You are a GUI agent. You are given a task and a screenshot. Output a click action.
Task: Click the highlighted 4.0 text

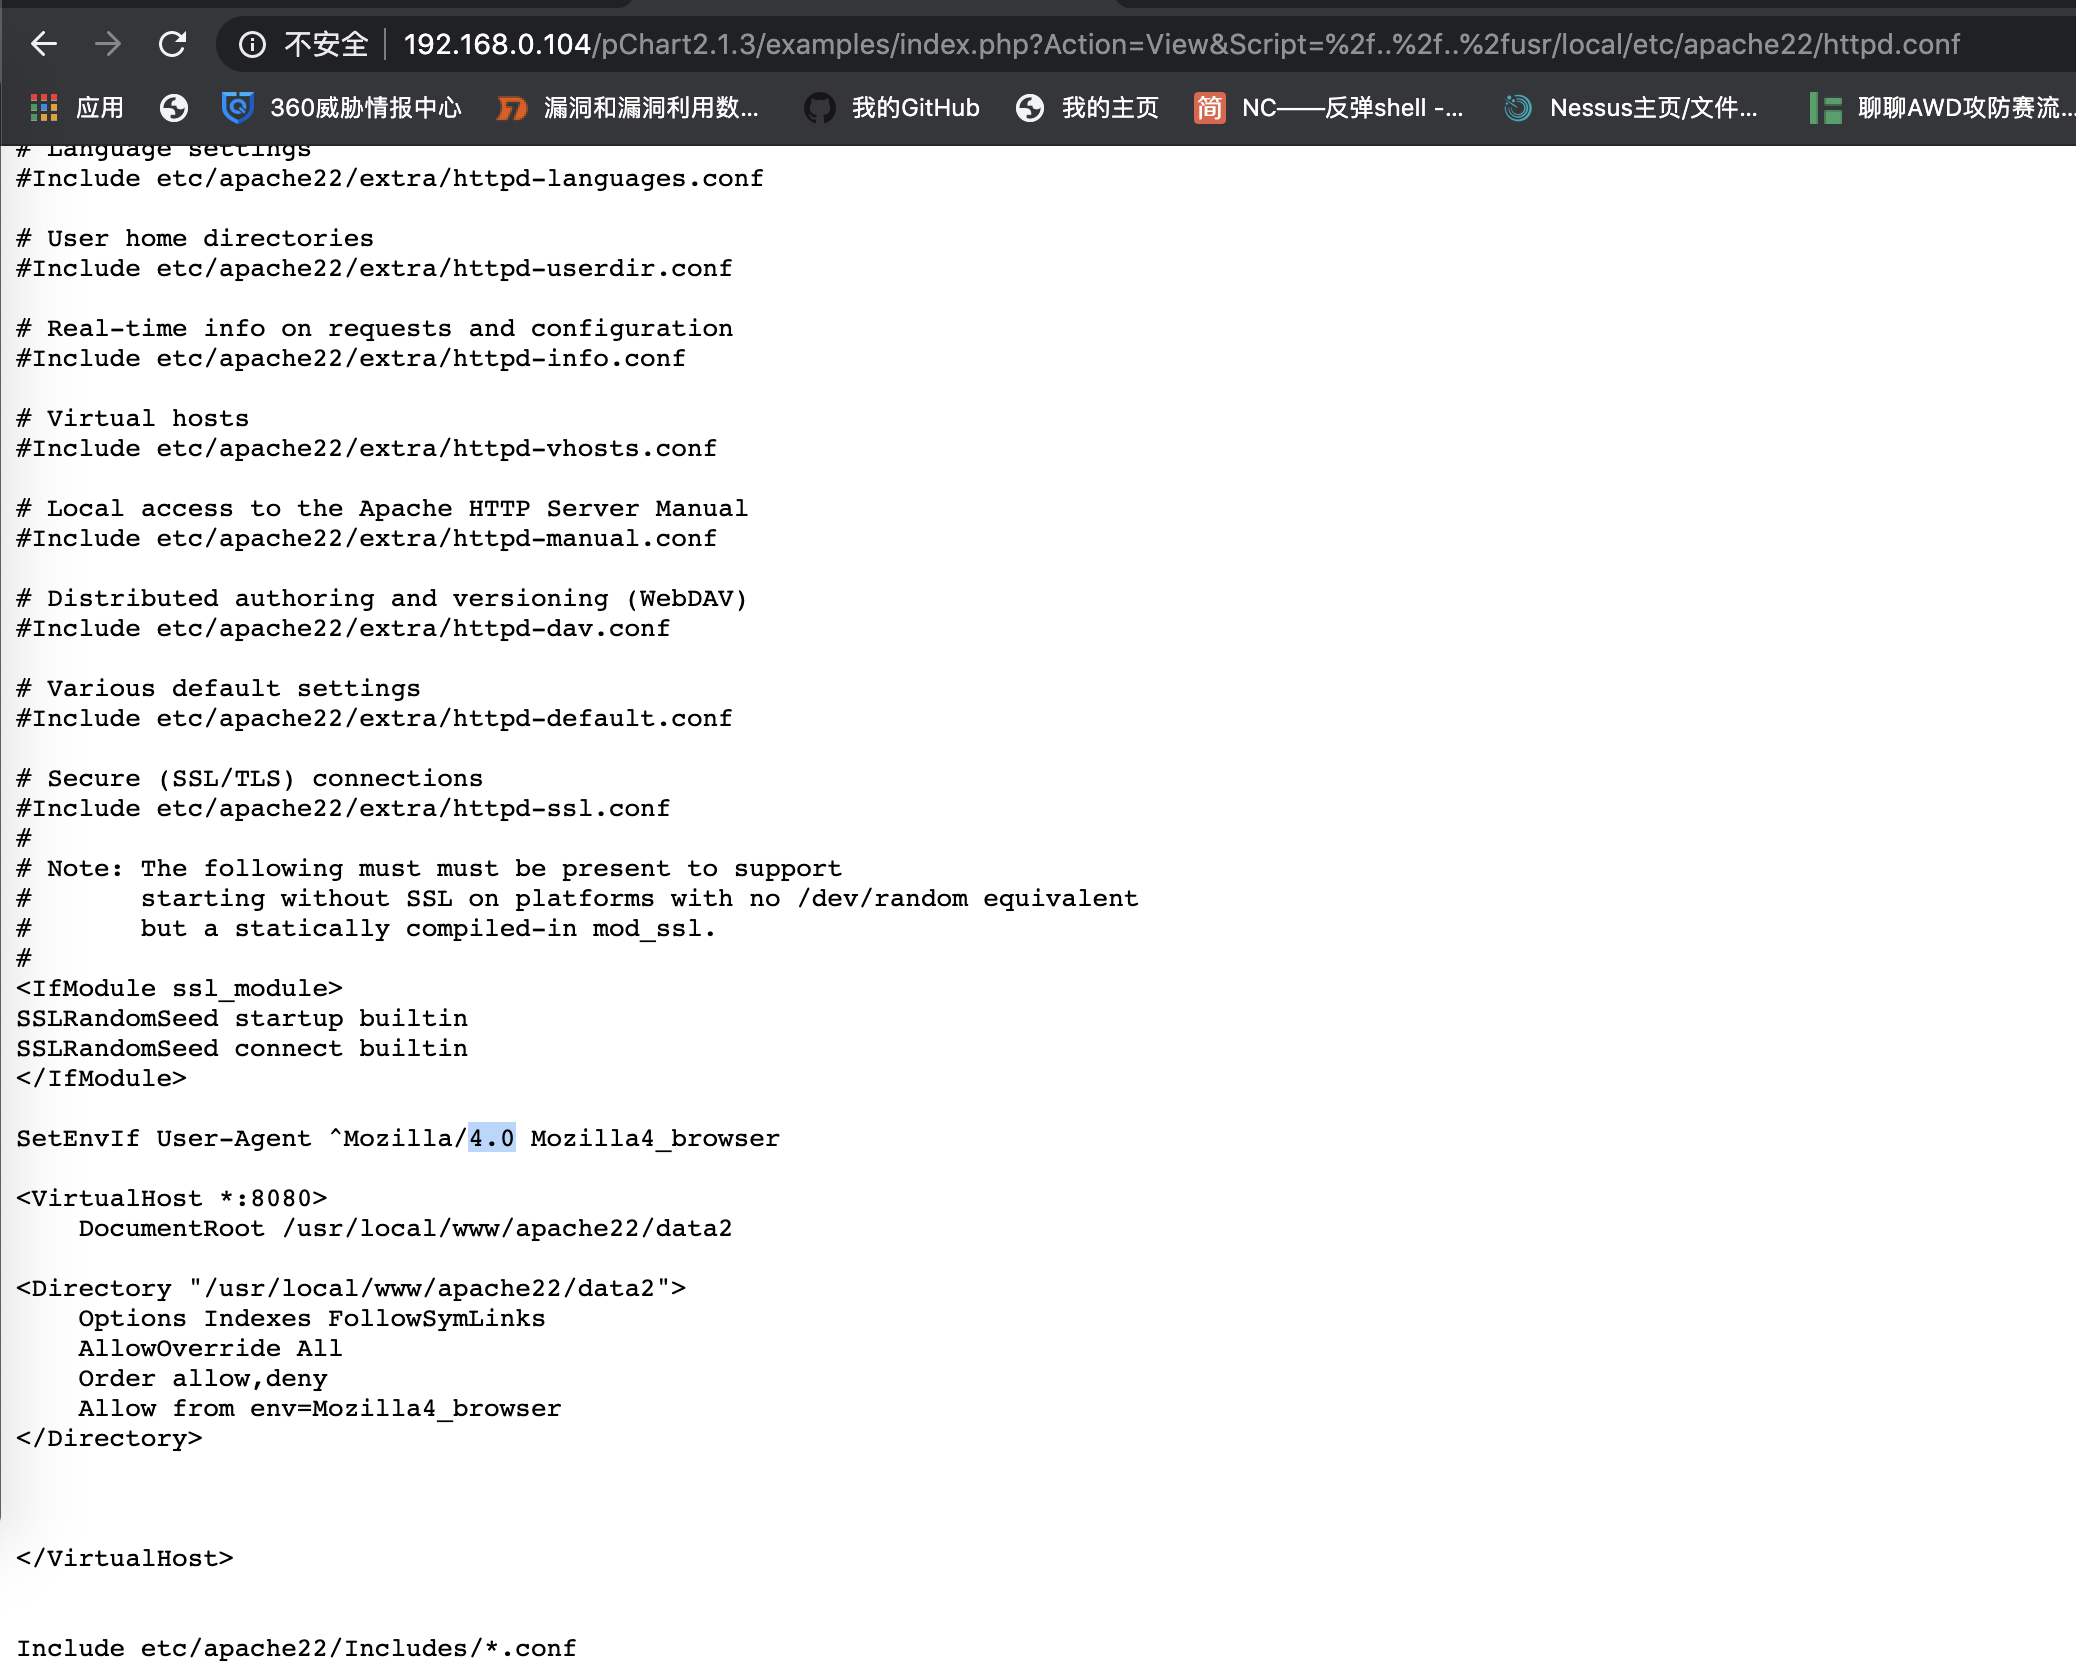click(x=491, y=1138)
